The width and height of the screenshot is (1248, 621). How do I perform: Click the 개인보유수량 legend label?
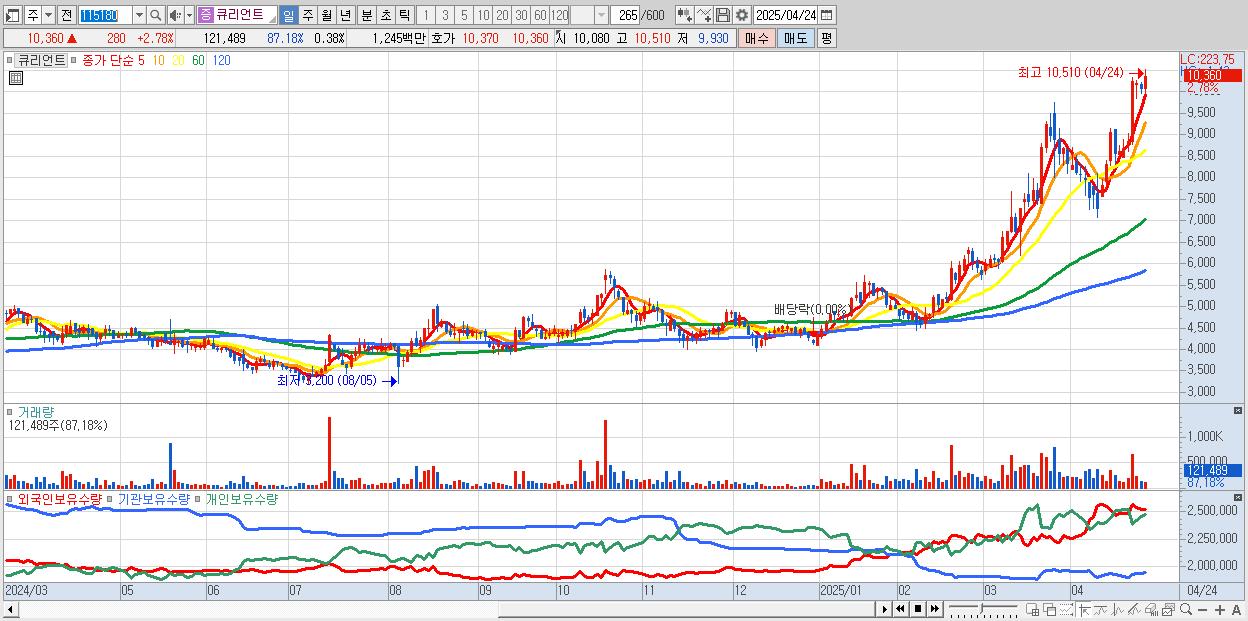241,498
